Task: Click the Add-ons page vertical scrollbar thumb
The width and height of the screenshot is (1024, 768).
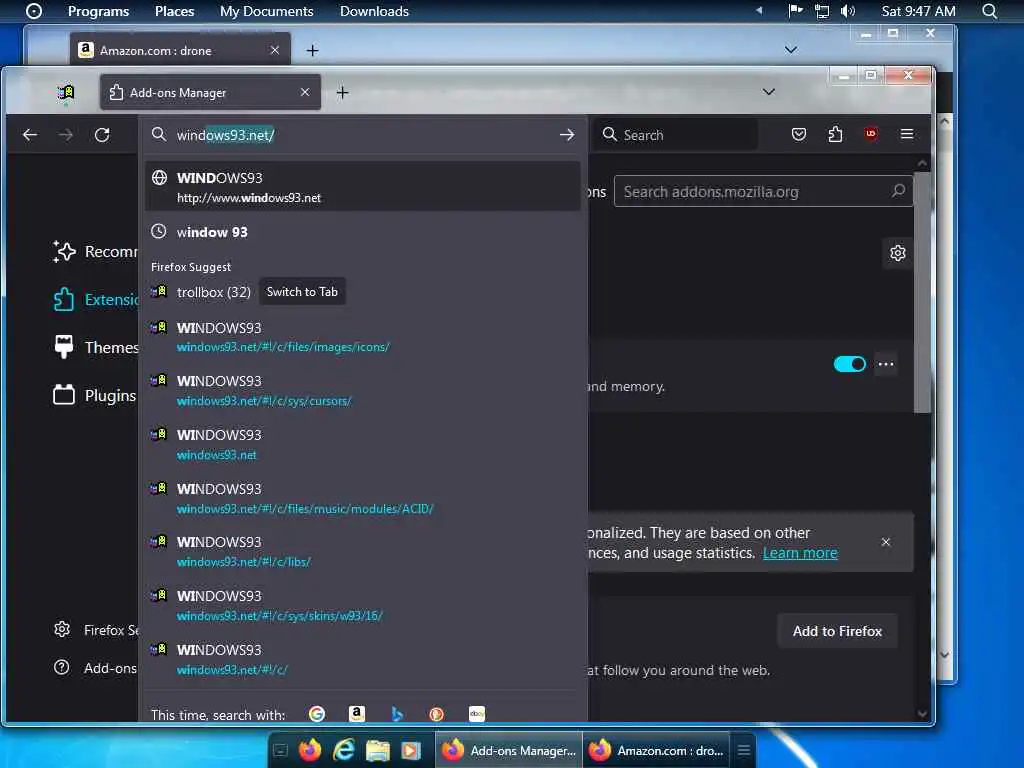Action: click(921, 293)
